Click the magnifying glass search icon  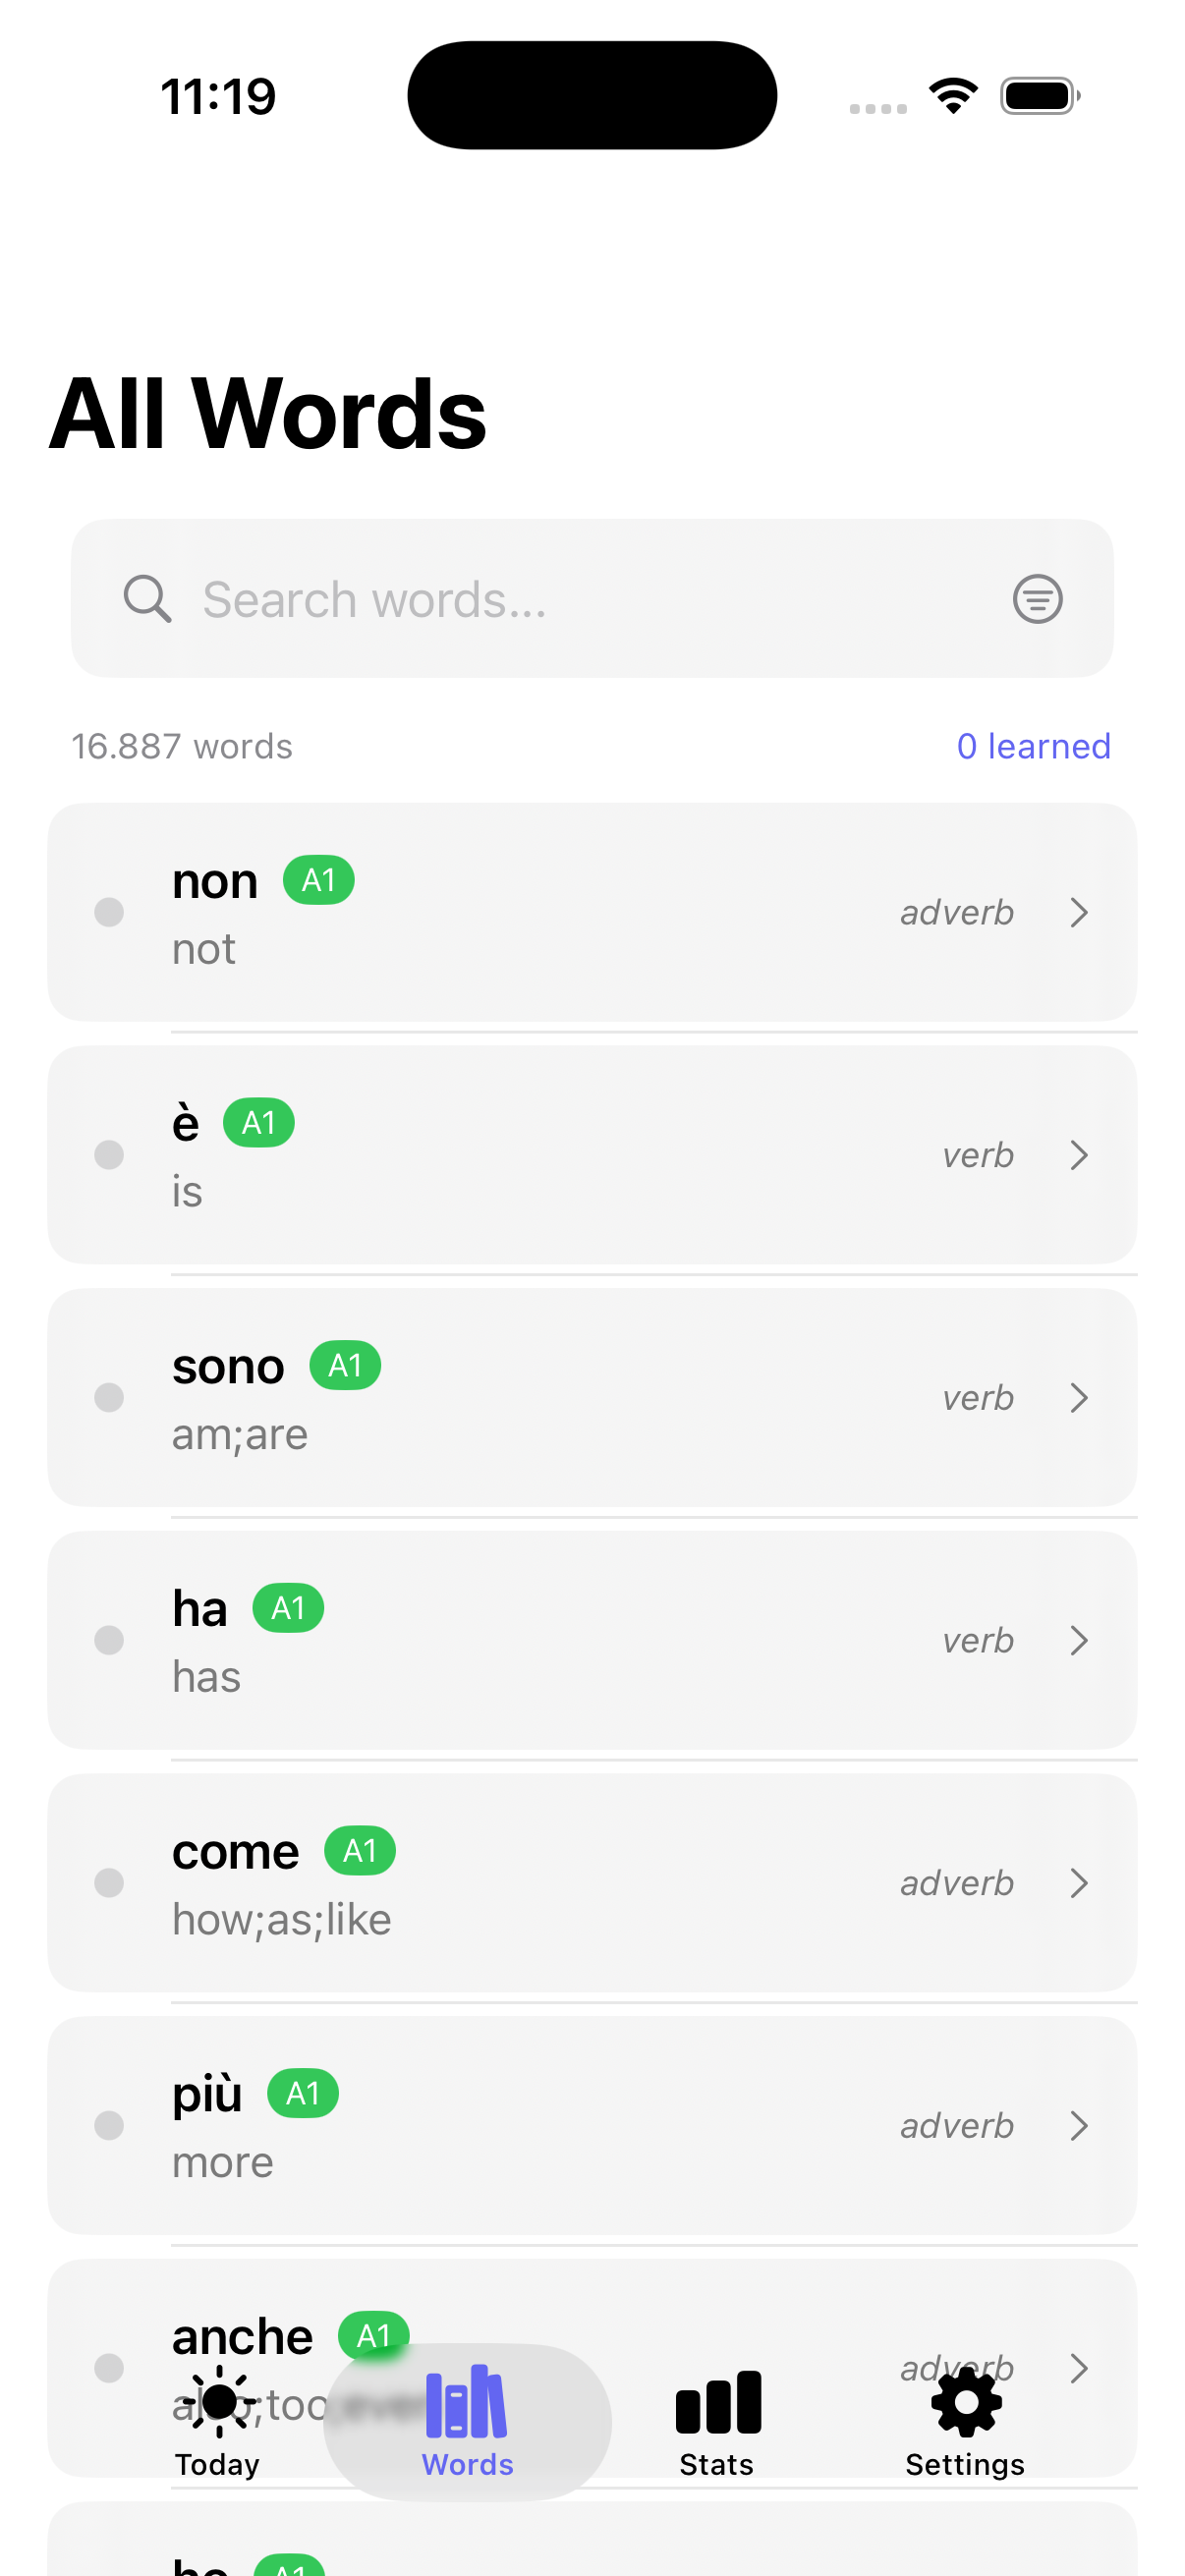point(147,598)
